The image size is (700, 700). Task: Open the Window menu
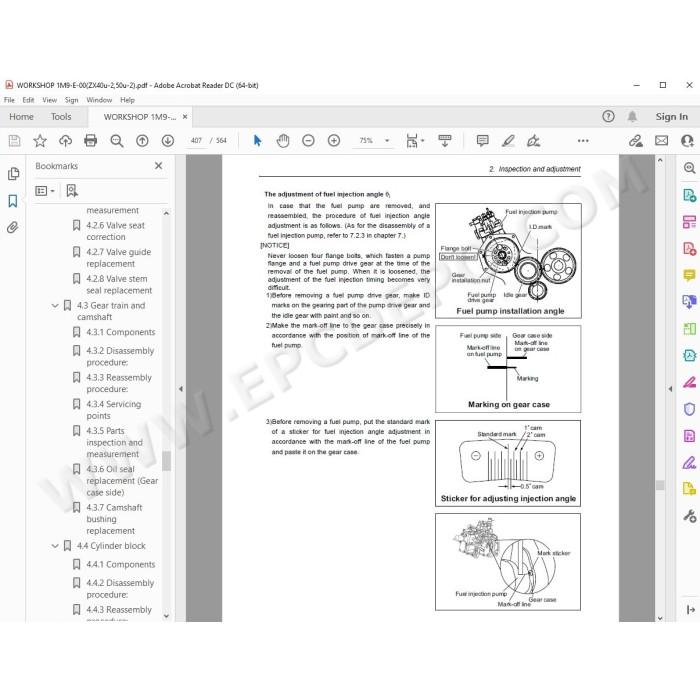click(x=99, y=100)
